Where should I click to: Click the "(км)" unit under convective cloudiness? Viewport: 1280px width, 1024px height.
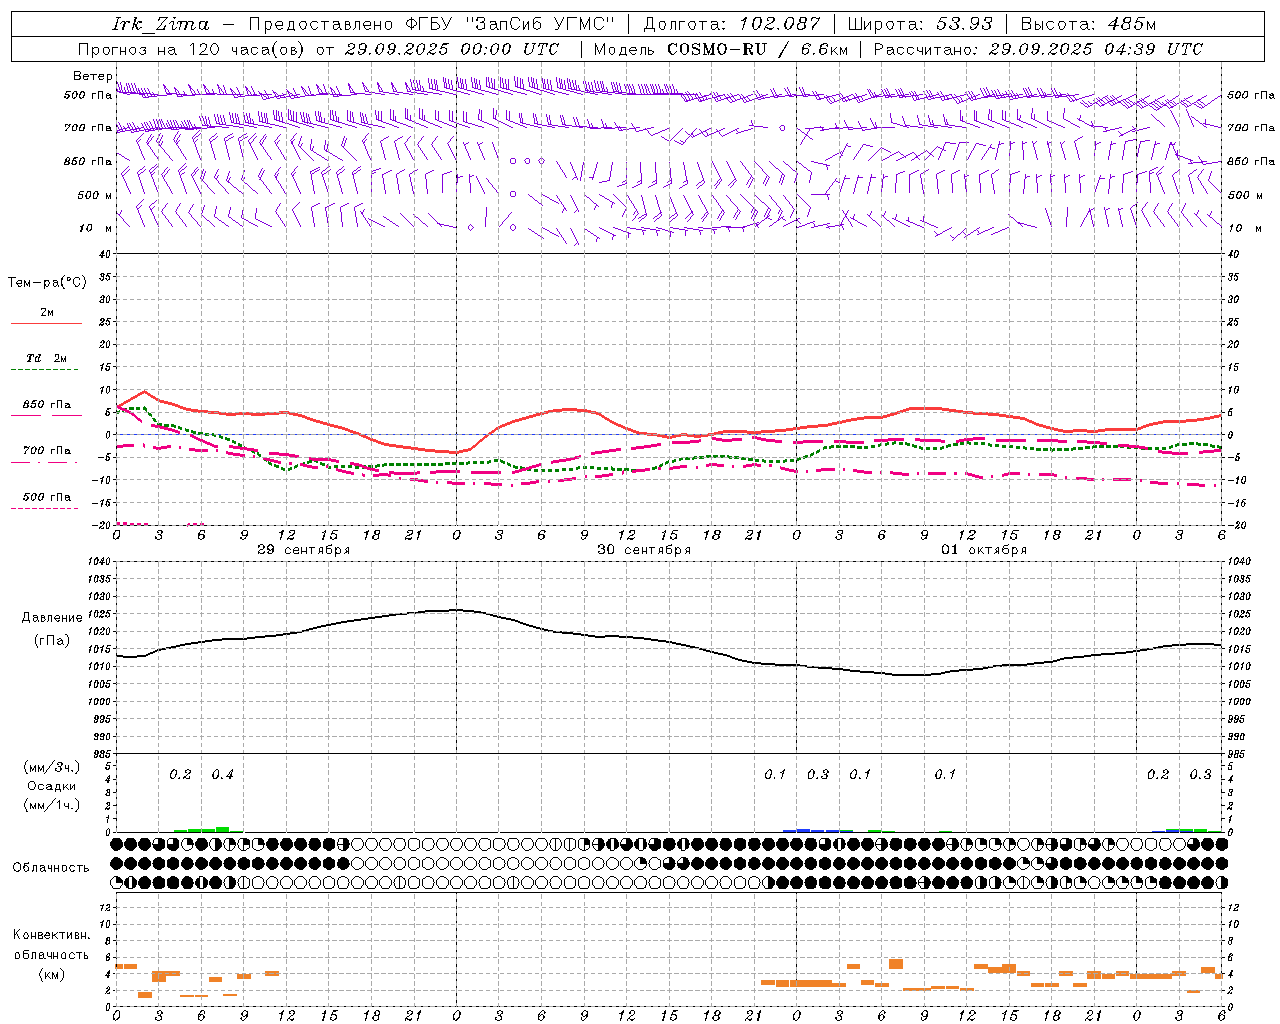coord(52,974)
